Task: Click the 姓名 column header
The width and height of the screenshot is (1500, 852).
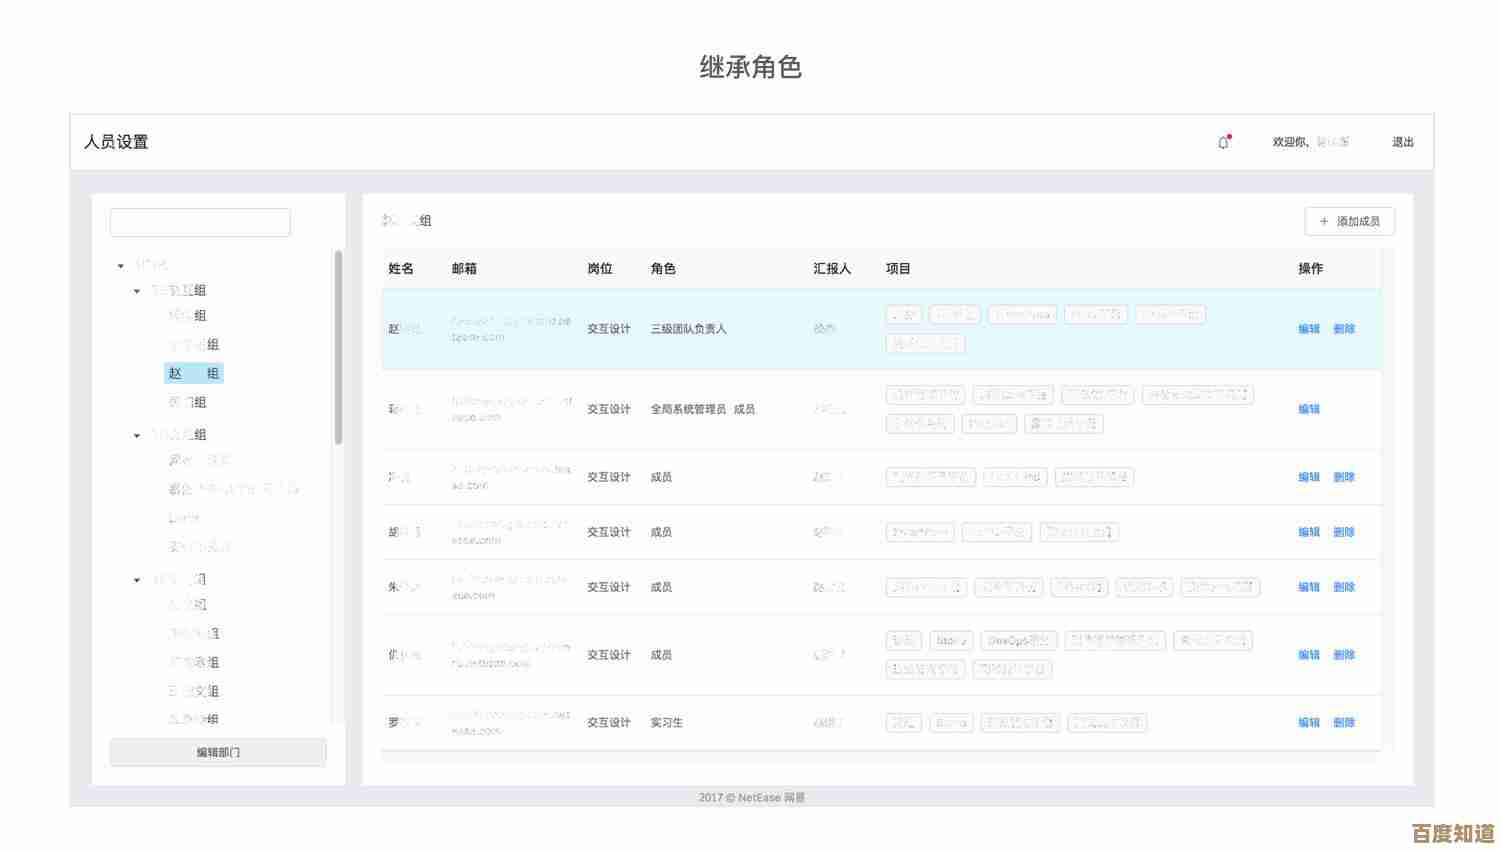Action: (x=401, y=269)
